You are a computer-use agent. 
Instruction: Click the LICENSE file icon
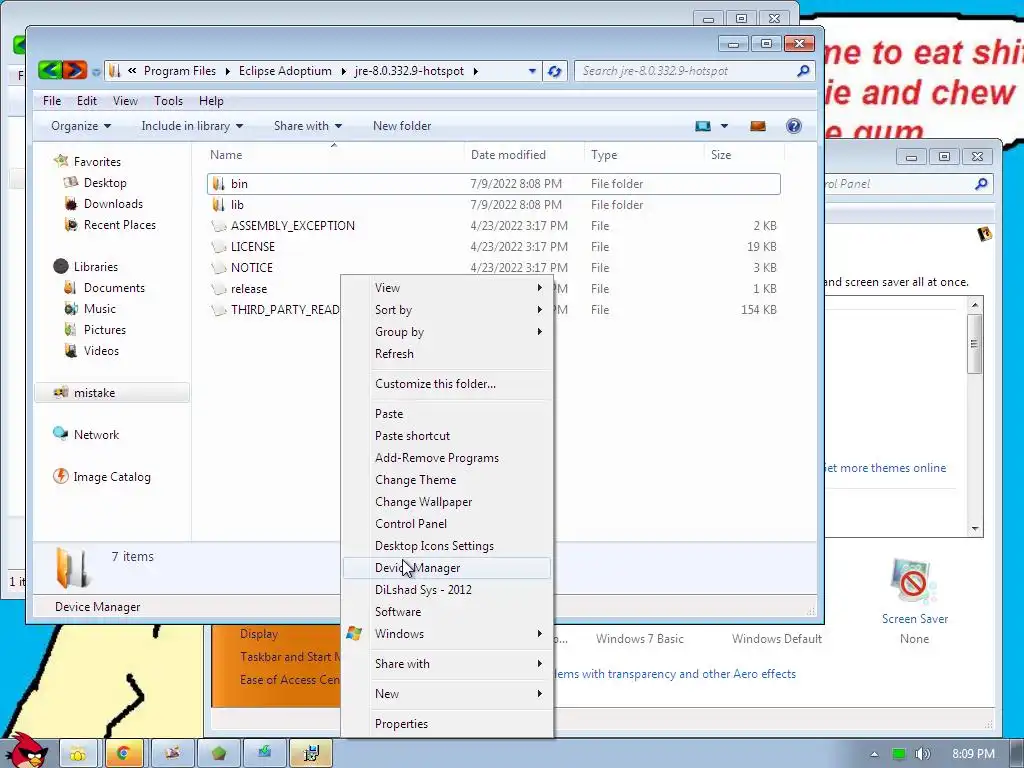tap(219, 247)
